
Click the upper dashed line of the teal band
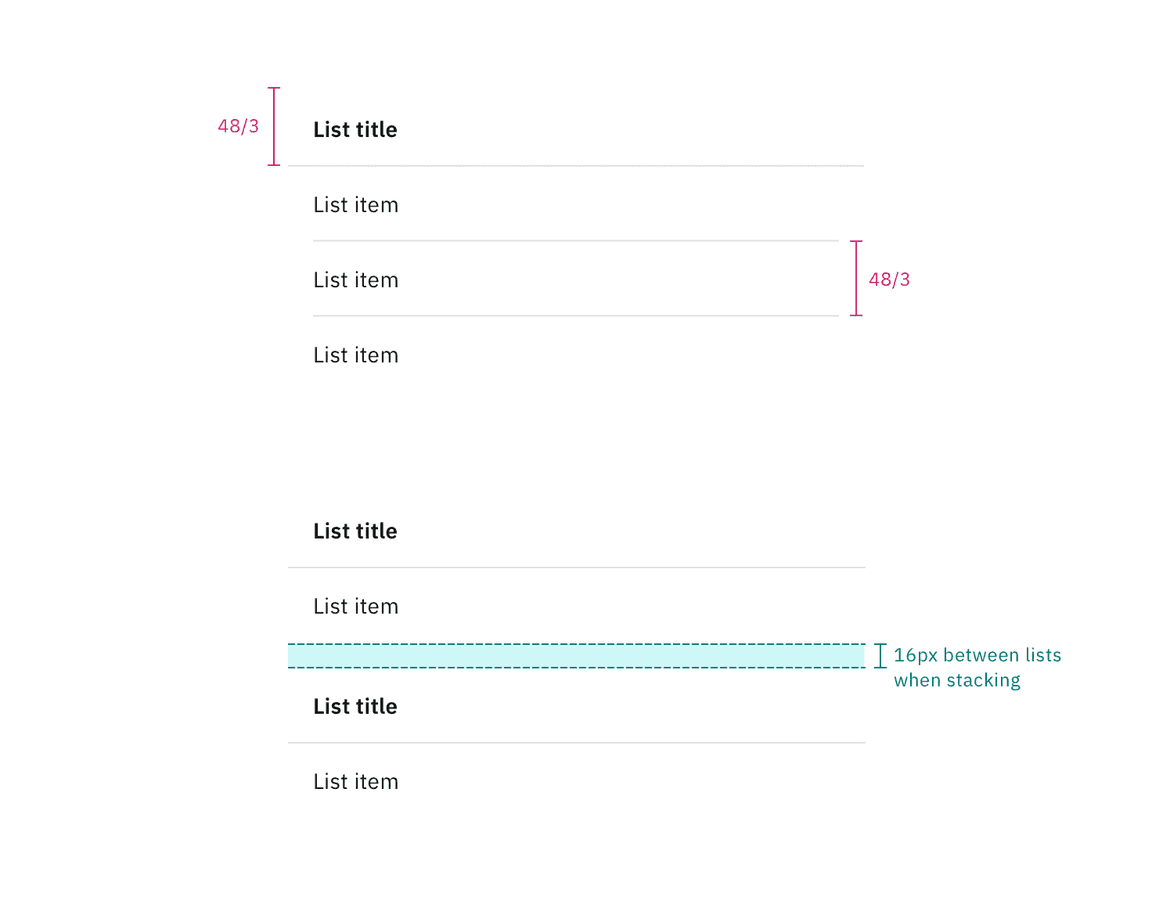coord(576,644)
